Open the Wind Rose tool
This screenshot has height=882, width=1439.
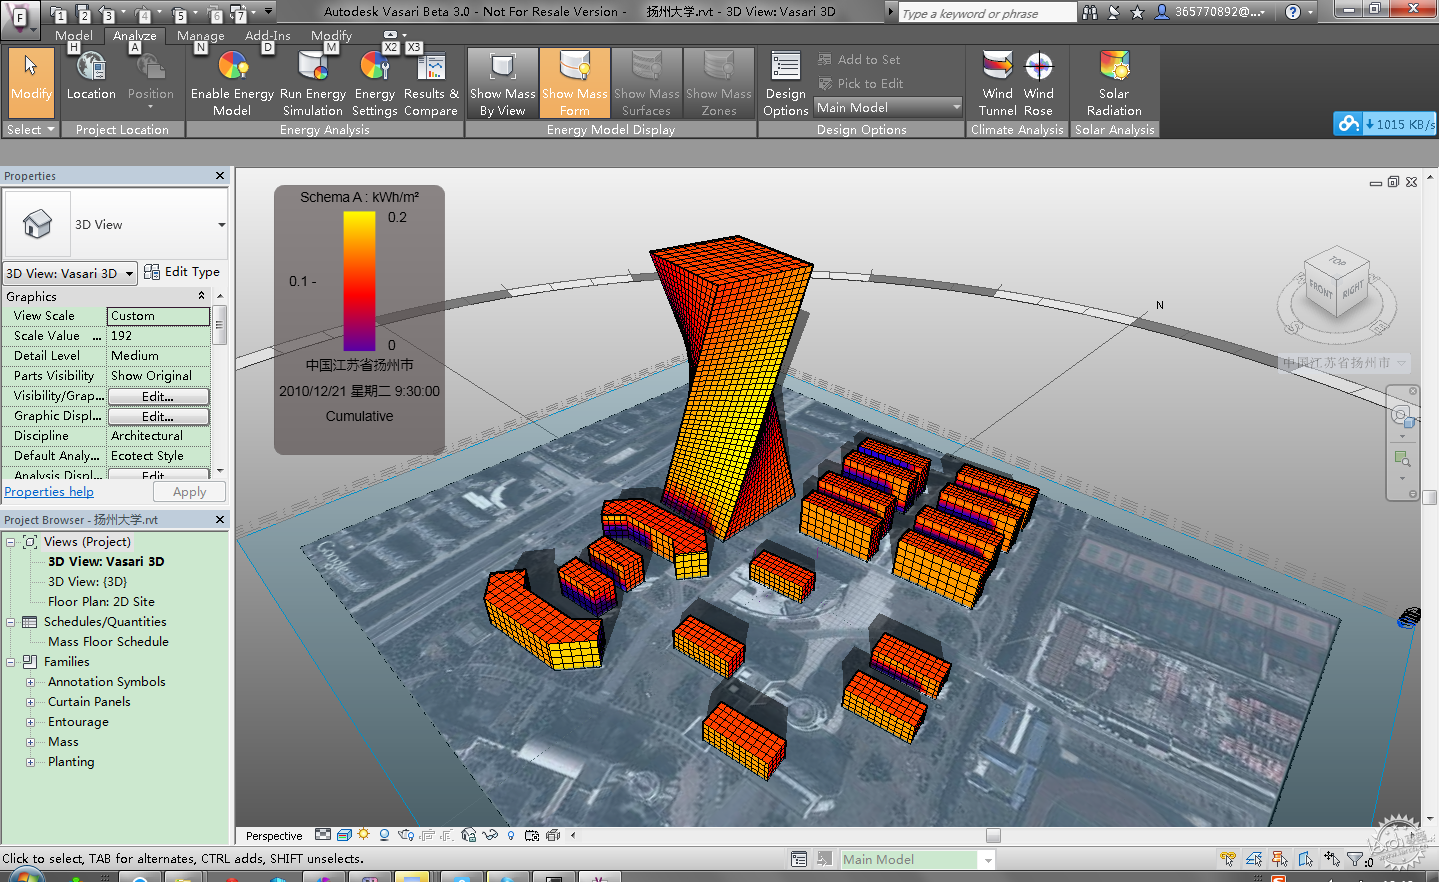pos(1039,83)
